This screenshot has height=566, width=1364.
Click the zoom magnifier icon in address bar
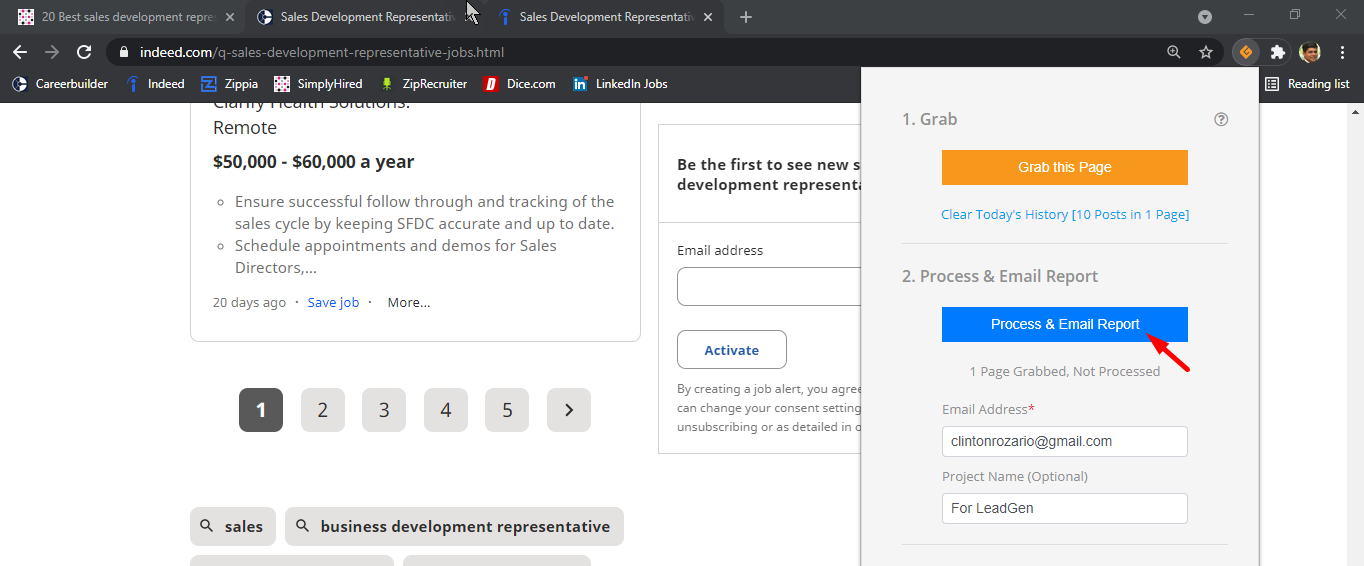click(x=1174, y=52)
